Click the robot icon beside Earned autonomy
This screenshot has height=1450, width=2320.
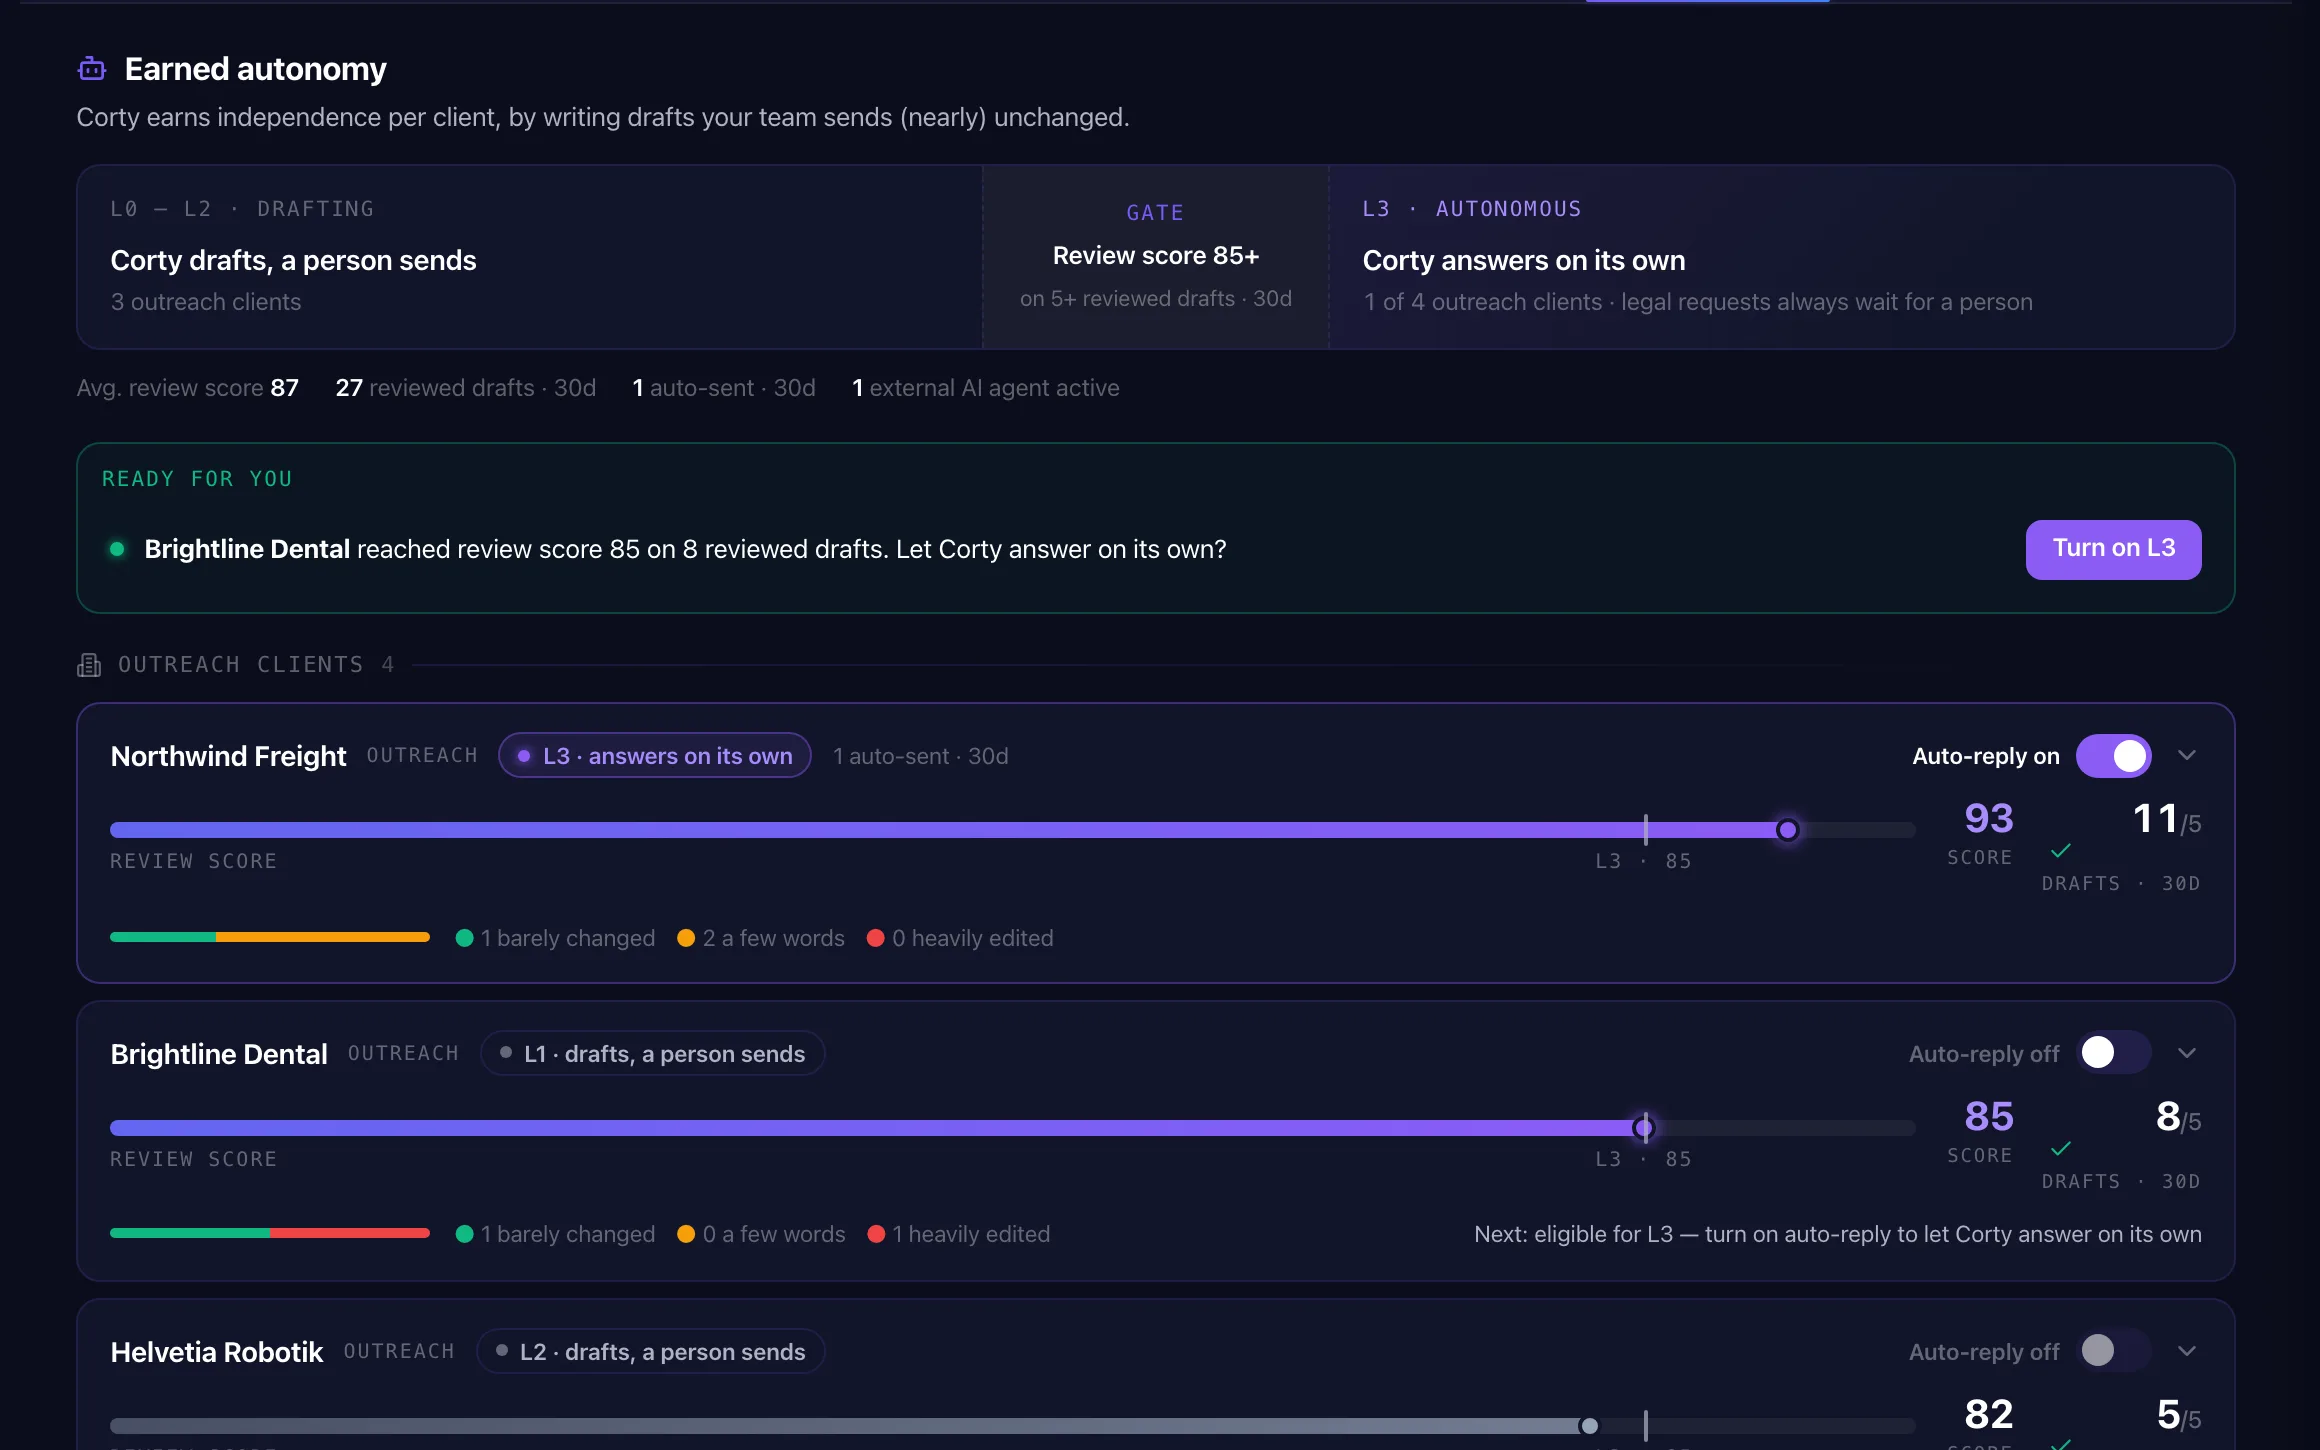click(x=92, y=69)
